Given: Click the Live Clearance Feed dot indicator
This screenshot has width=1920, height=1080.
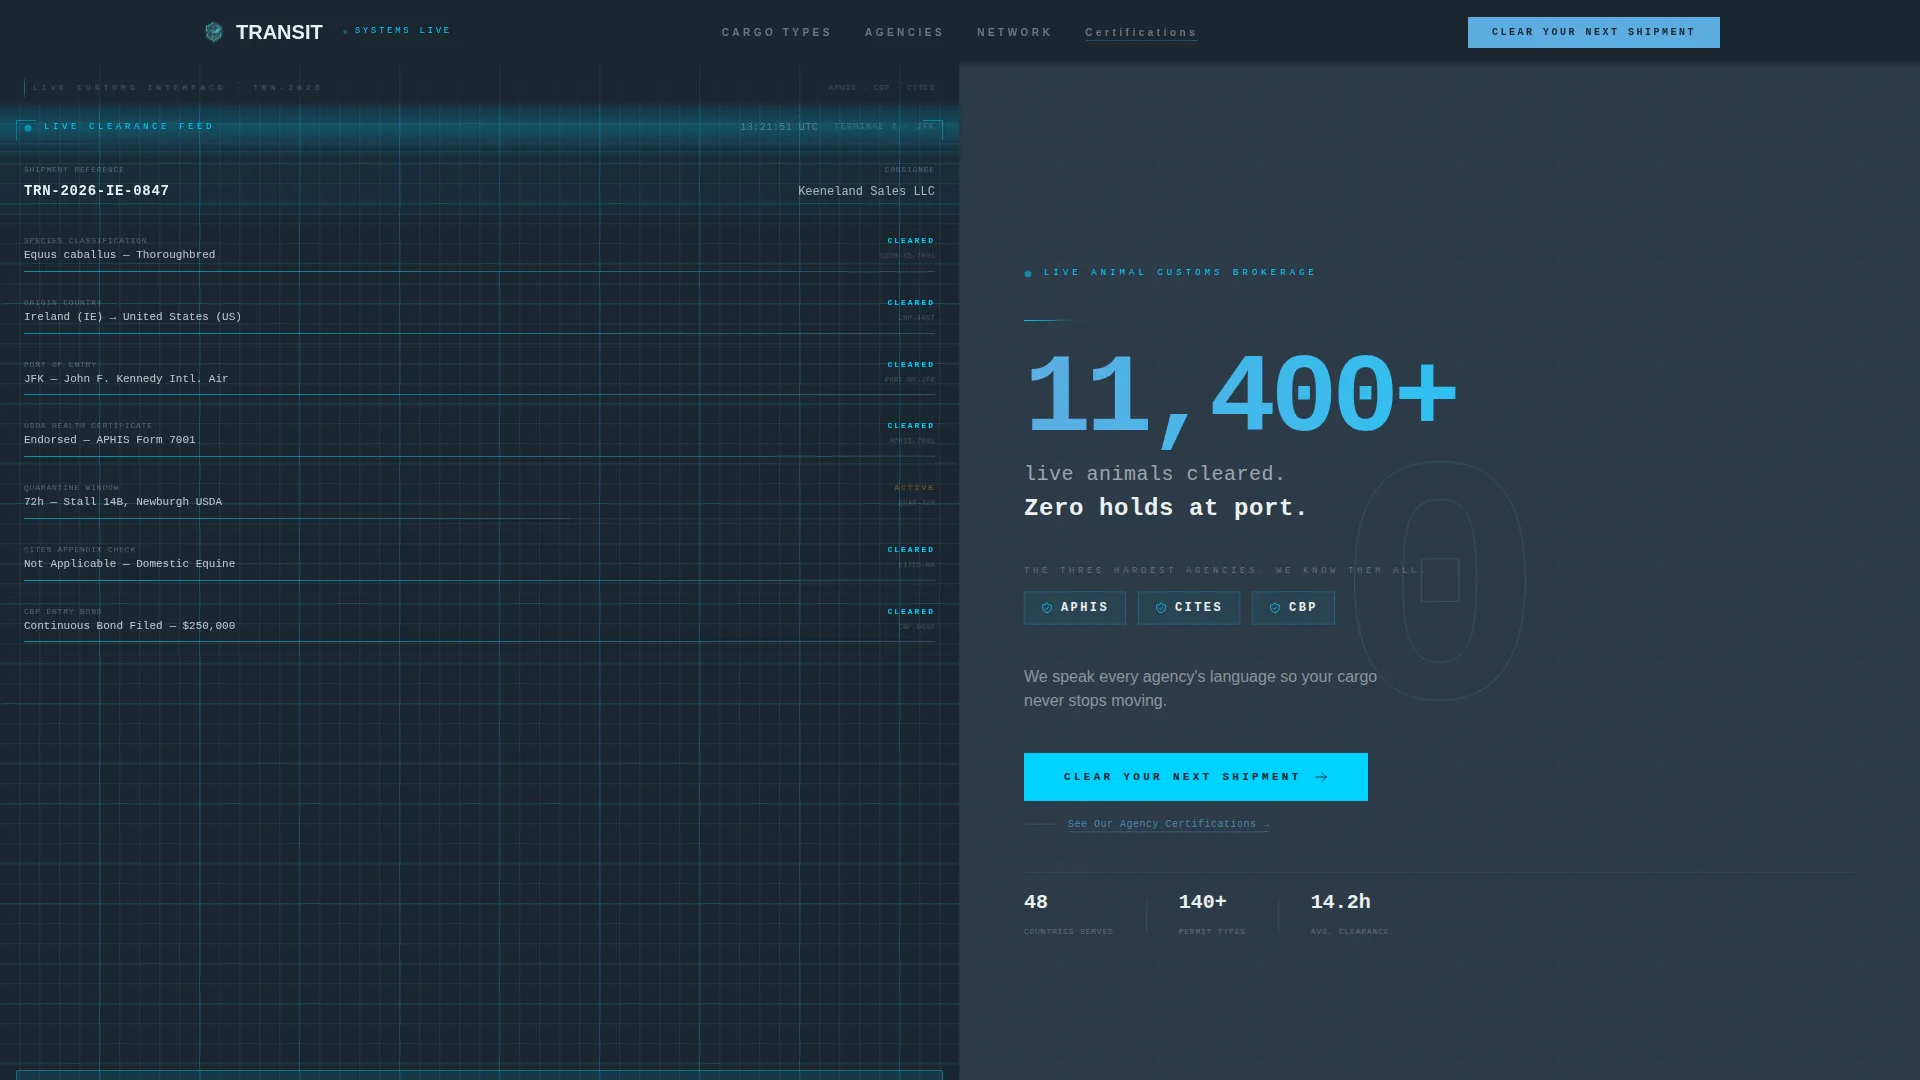Looking at the screenshot, I should 28,128.
